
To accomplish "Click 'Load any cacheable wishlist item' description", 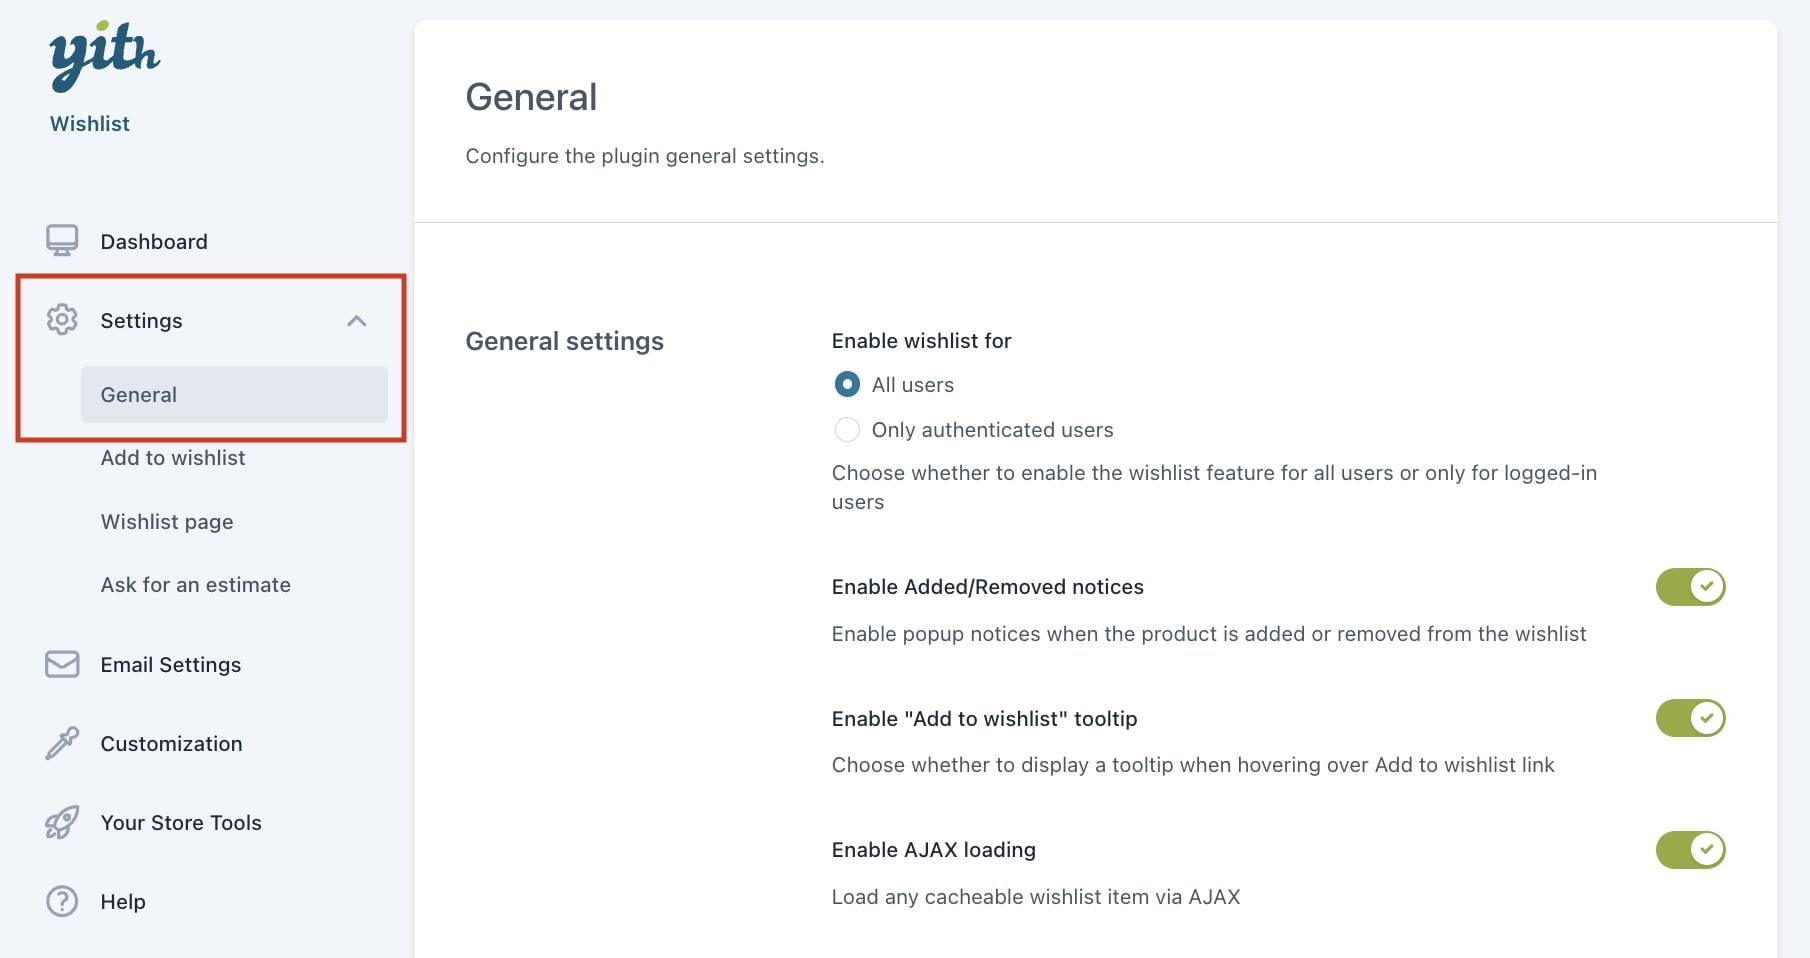I will pos(1036,897).
